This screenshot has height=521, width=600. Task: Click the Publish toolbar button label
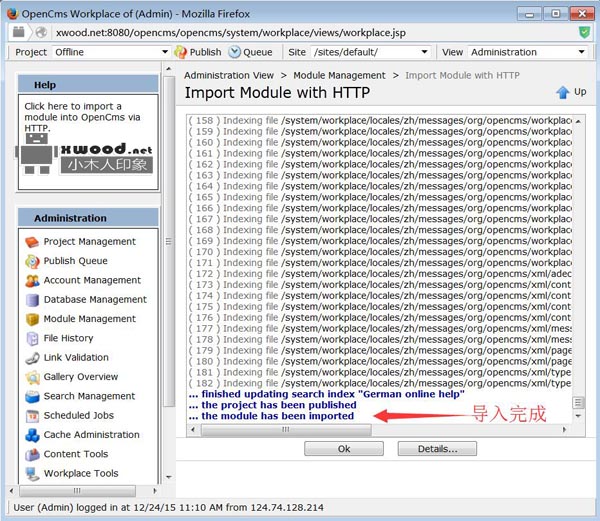(x=205, y=52)
